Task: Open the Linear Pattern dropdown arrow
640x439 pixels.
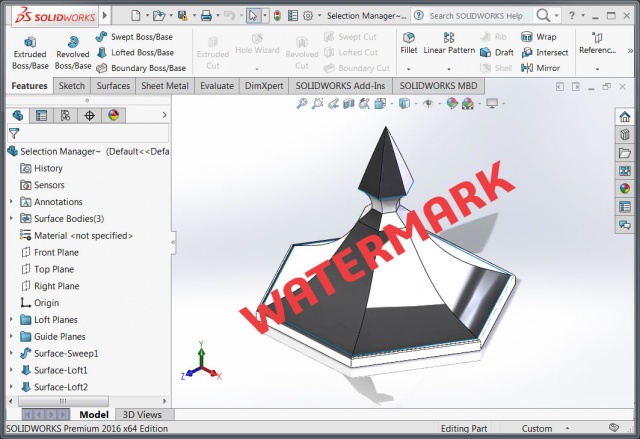Action: [x=449, y=69]
